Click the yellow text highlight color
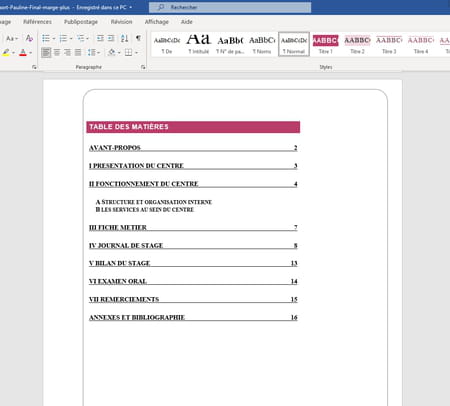The image size is (450, 406). pyautogui.click(x=6, y=52)
